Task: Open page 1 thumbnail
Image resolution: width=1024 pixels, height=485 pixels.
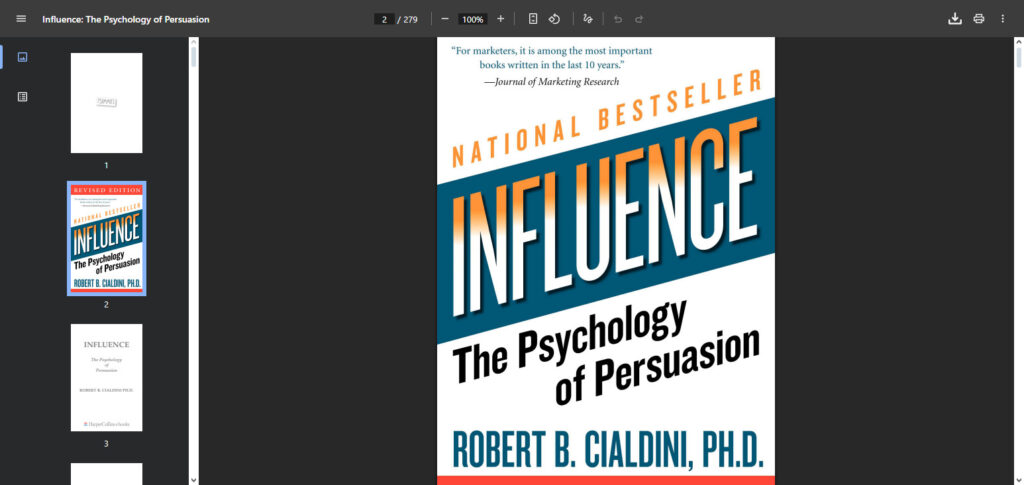Action: [106, 103]
